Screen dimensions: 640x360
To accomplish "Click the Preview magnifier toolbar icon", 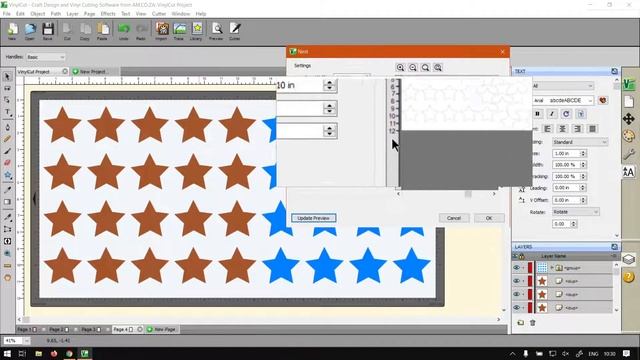I will (216, 31).
